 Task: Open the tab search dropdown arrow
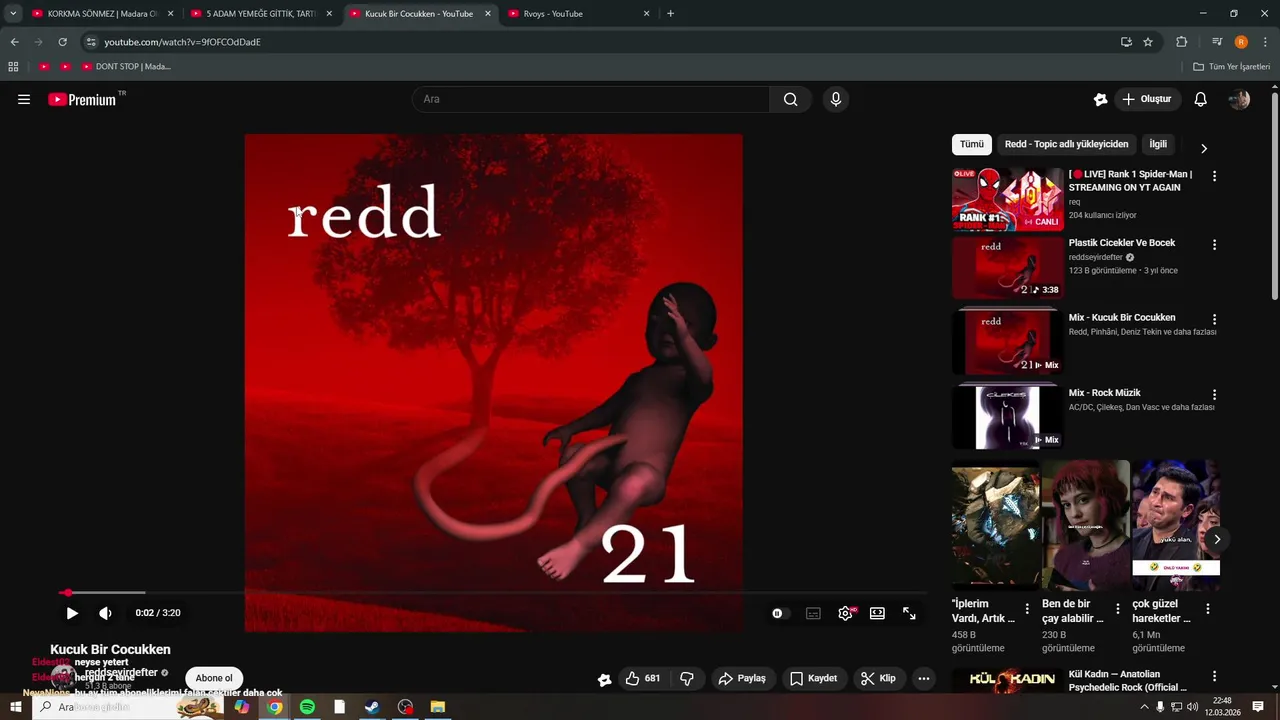[13, 14]
